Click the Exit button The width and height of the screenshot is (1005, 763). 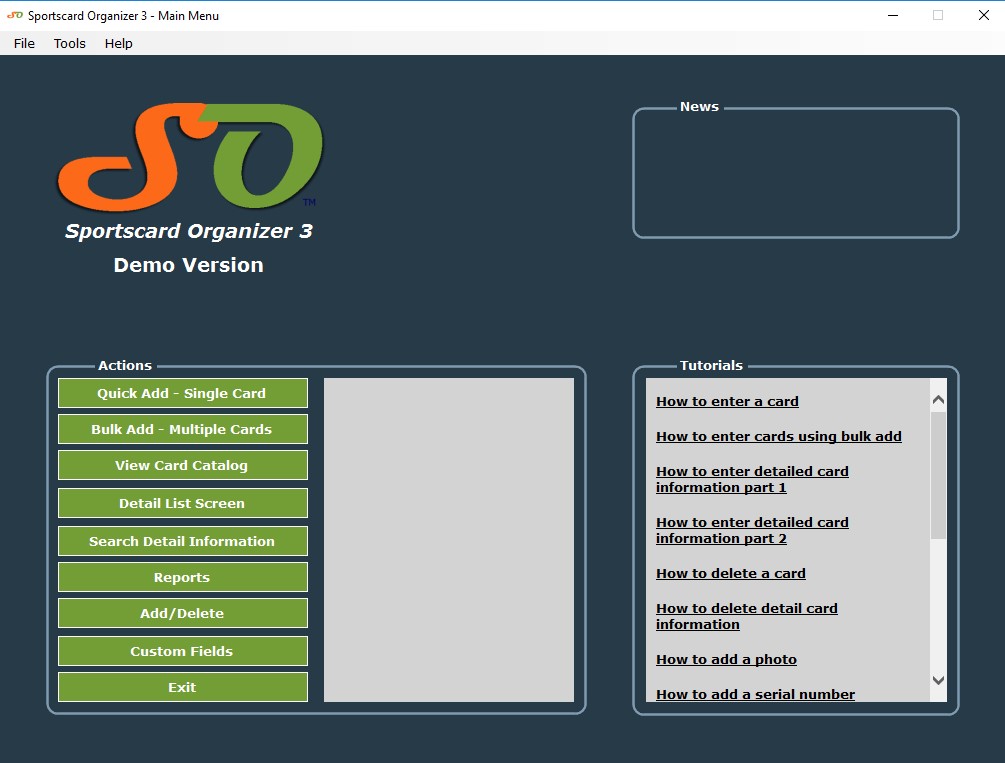coord(182,687)
